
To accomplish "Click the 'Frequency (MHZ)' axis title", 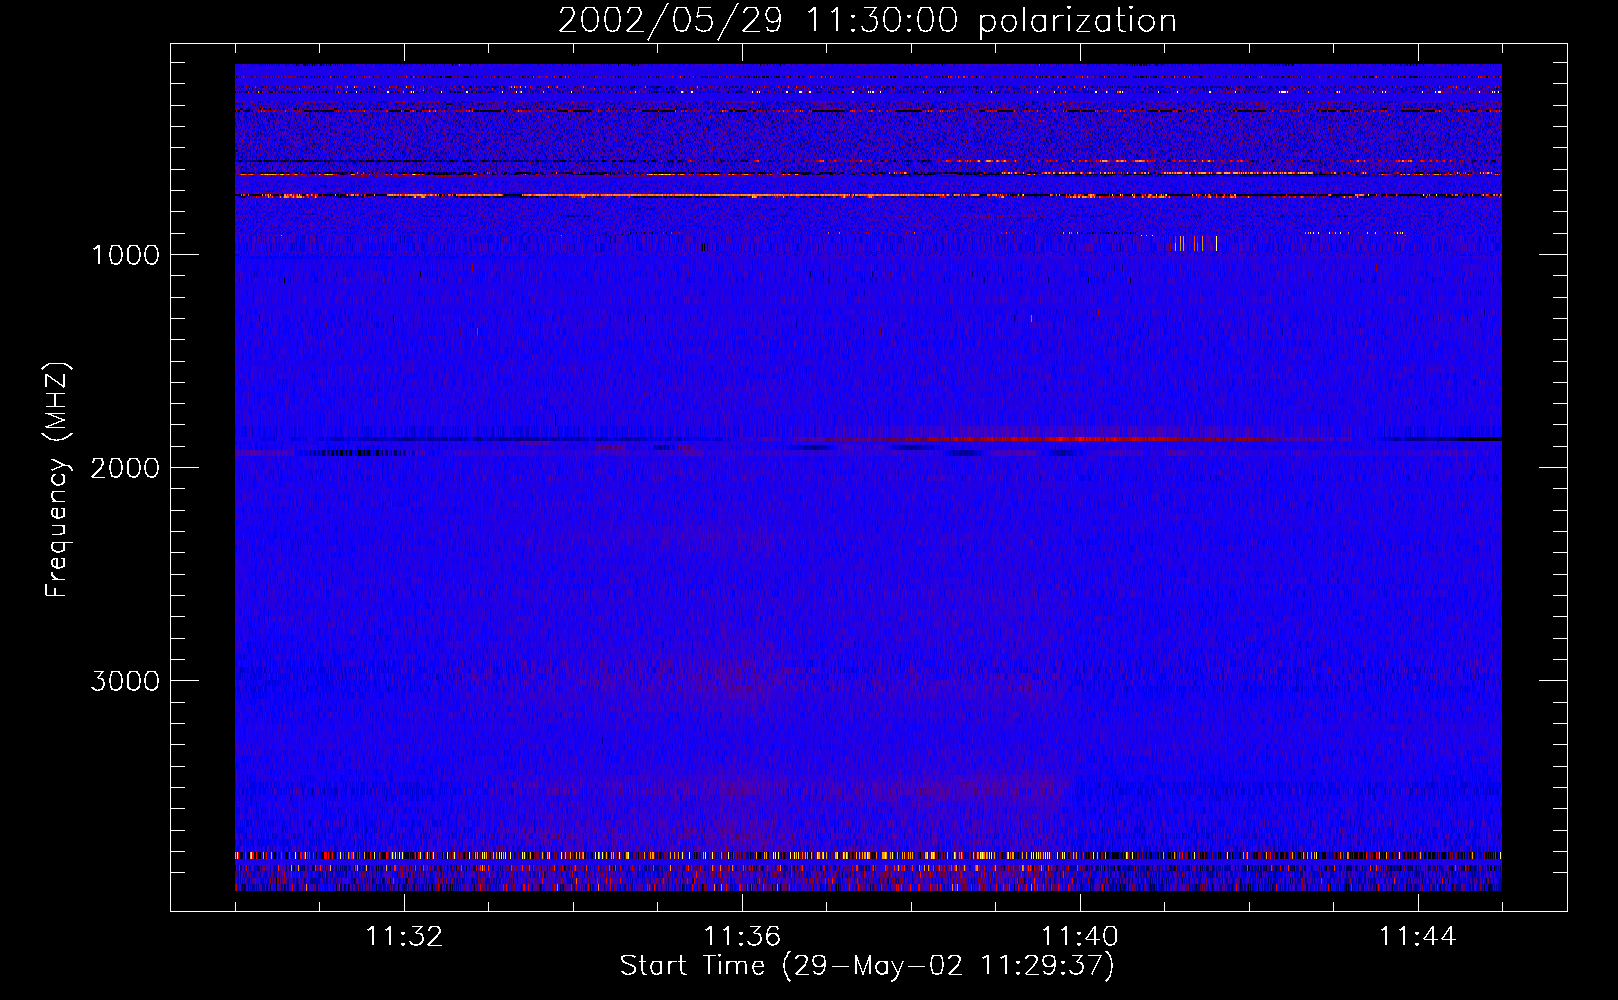I will [x=57, y=480].
